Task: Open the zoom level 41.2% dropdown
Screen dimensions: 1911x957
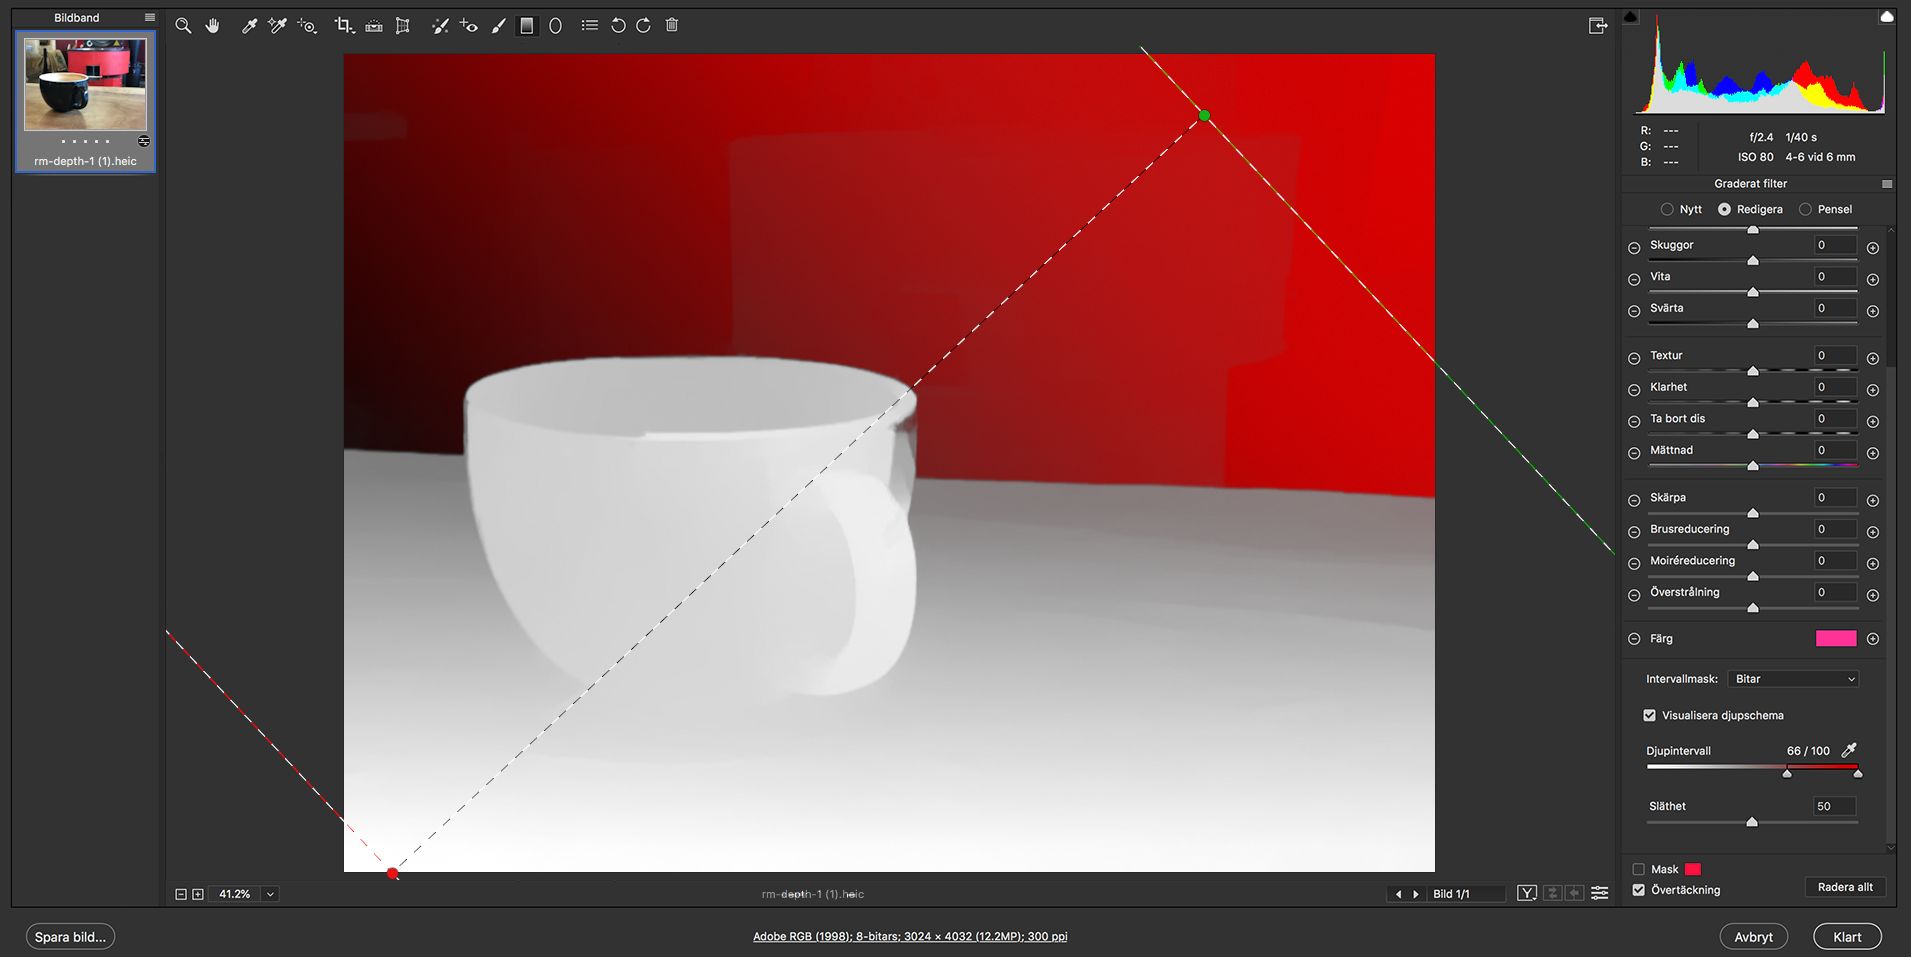Action: (270, 894)
